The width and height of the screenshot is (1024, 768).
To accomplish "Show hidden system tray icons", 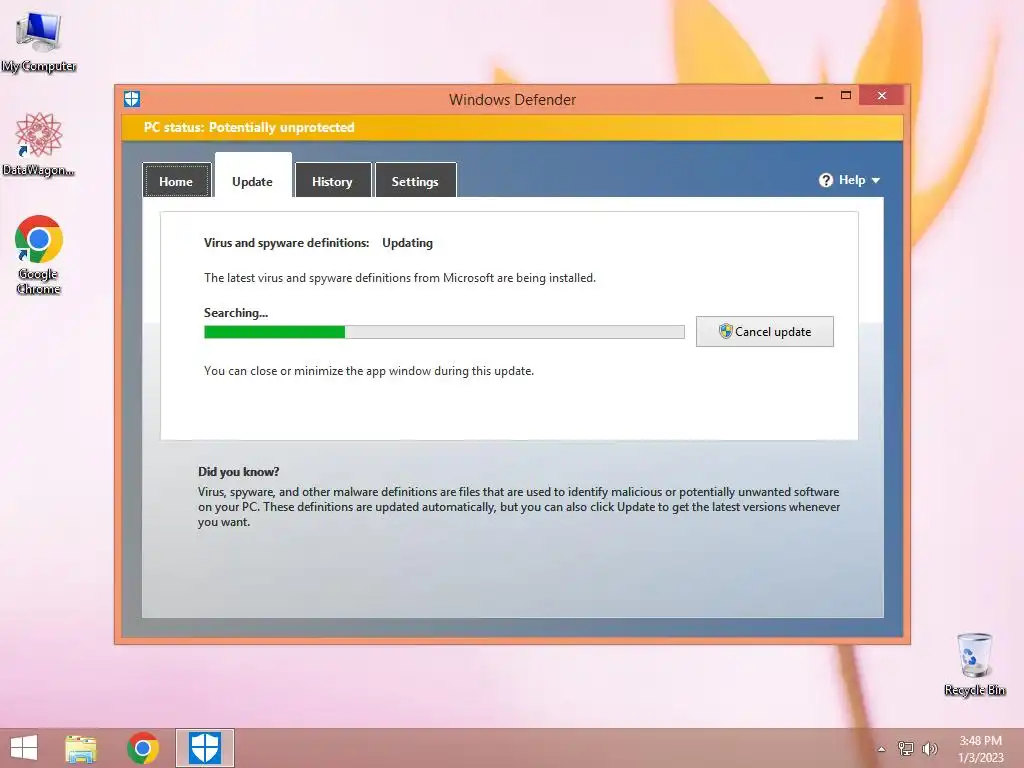I will [882, 749].
